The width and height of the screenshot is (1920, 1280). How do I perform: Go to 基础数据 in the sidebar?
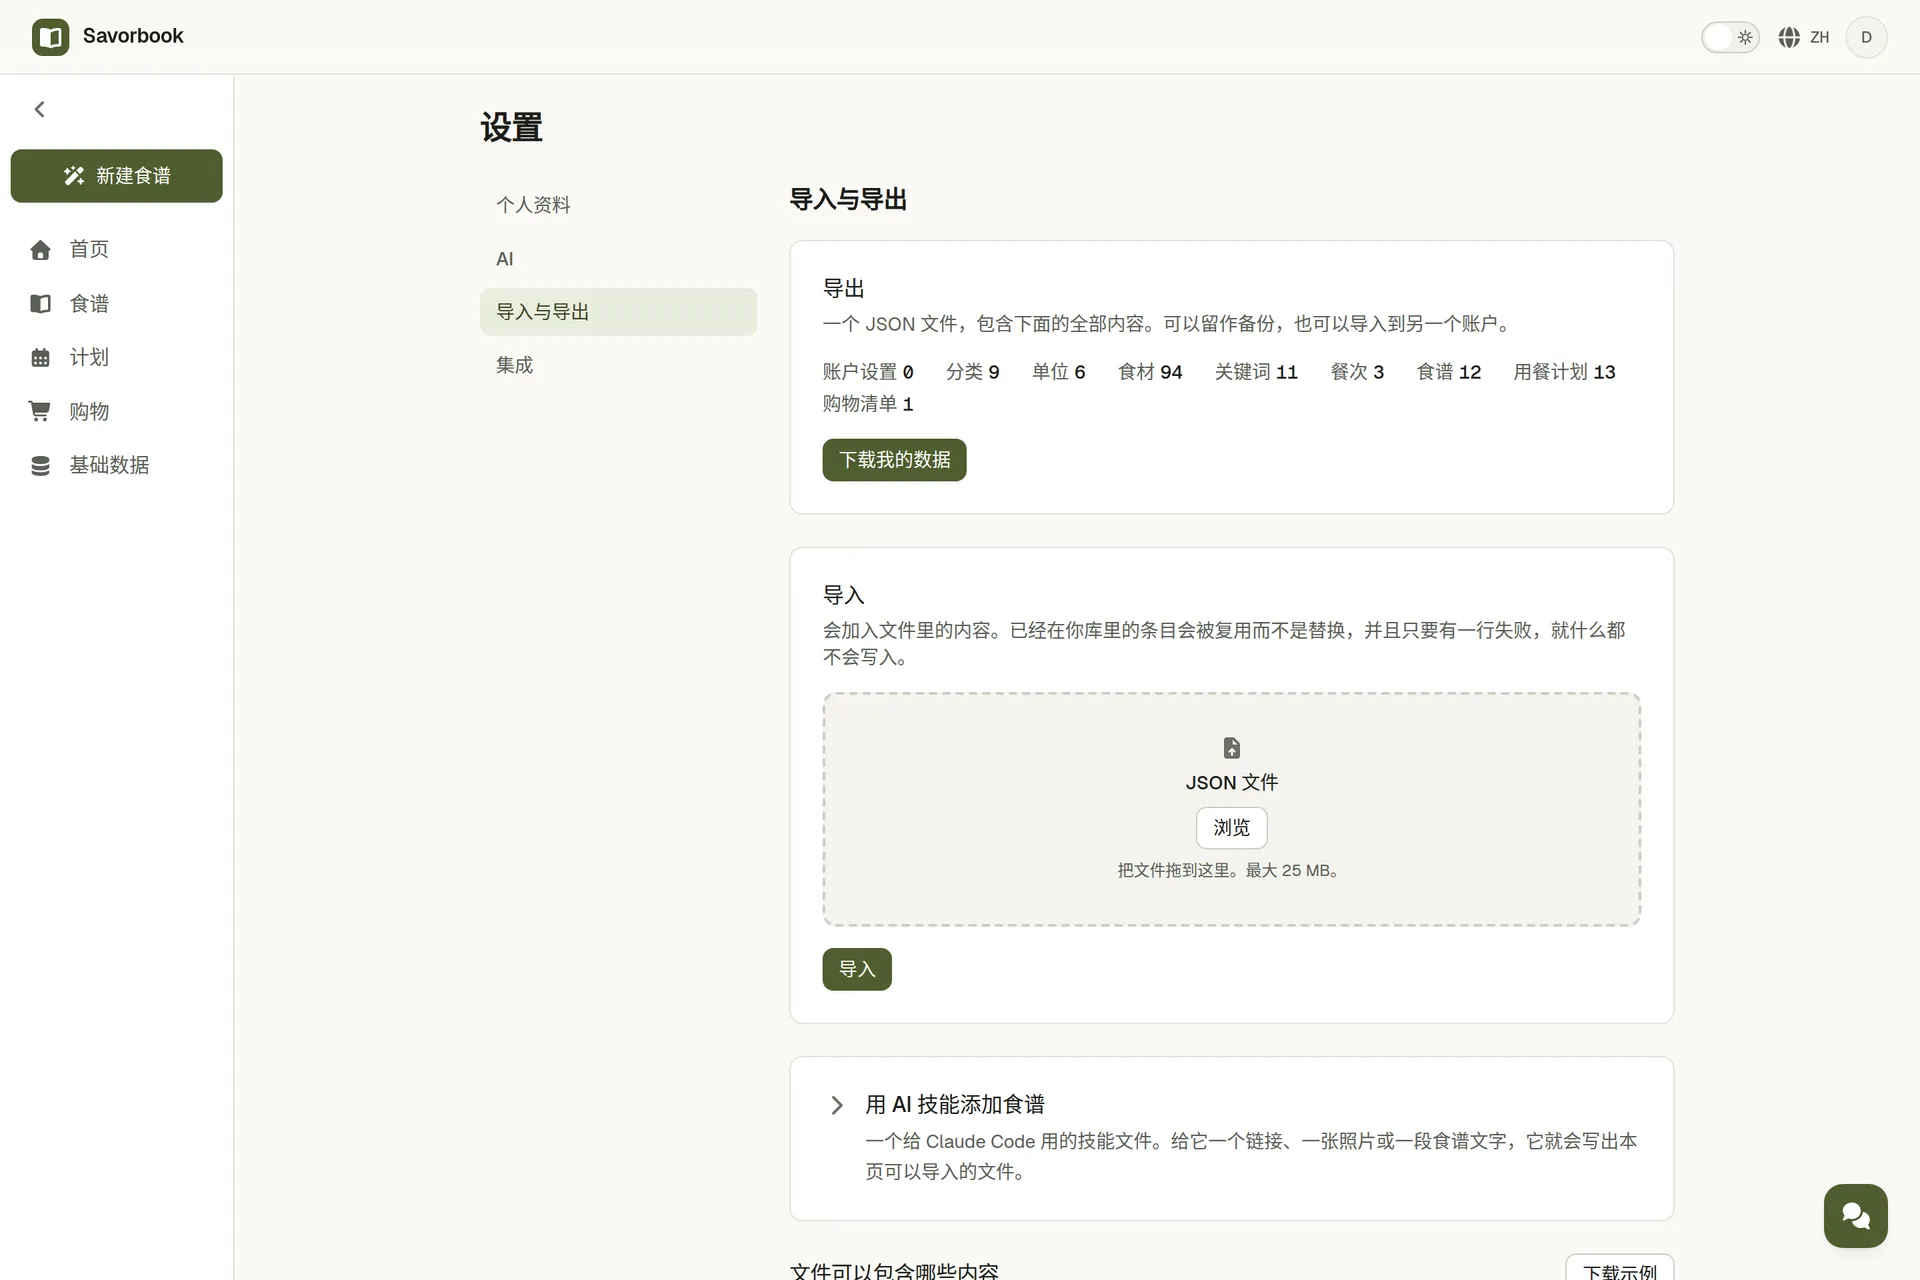(117, 466)
